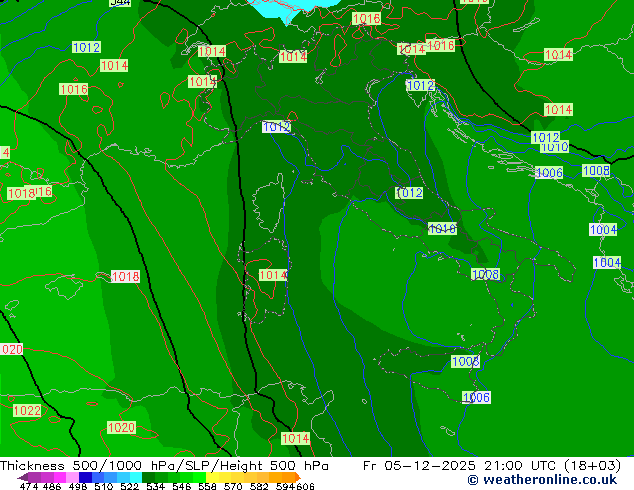Click the white-background 1018 isobar label

(x=125, y=277)
